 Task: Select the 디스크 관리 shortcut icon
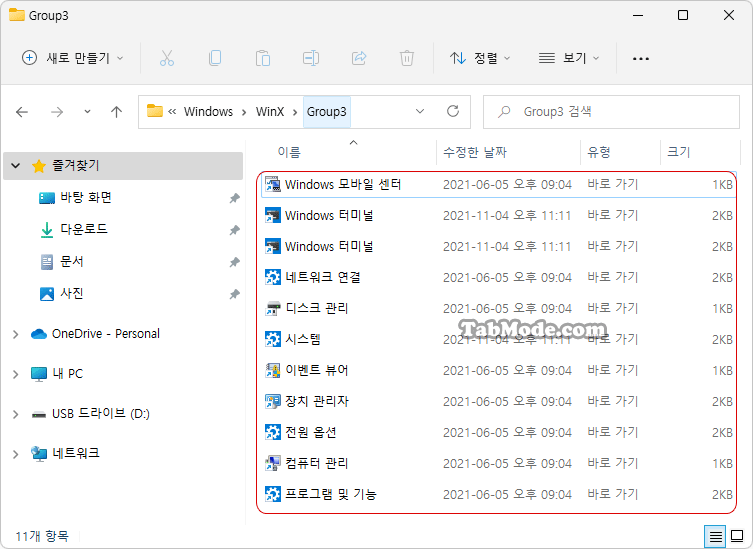click(273, 308)
